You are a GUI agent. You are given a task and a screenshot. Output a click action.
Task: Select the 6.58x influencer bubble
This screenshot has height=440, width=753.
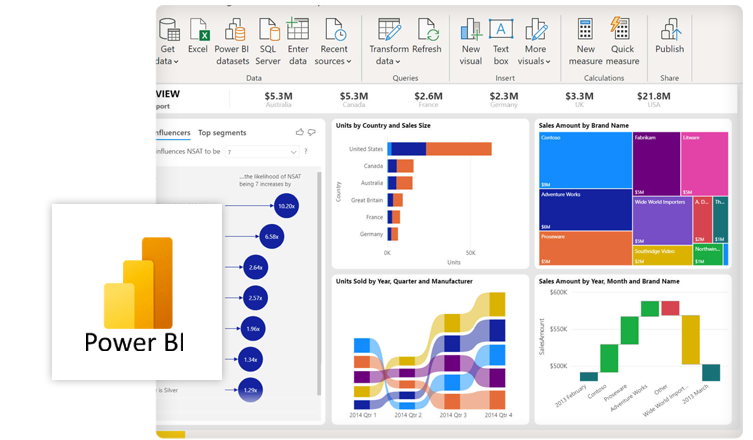pos(271,236)
